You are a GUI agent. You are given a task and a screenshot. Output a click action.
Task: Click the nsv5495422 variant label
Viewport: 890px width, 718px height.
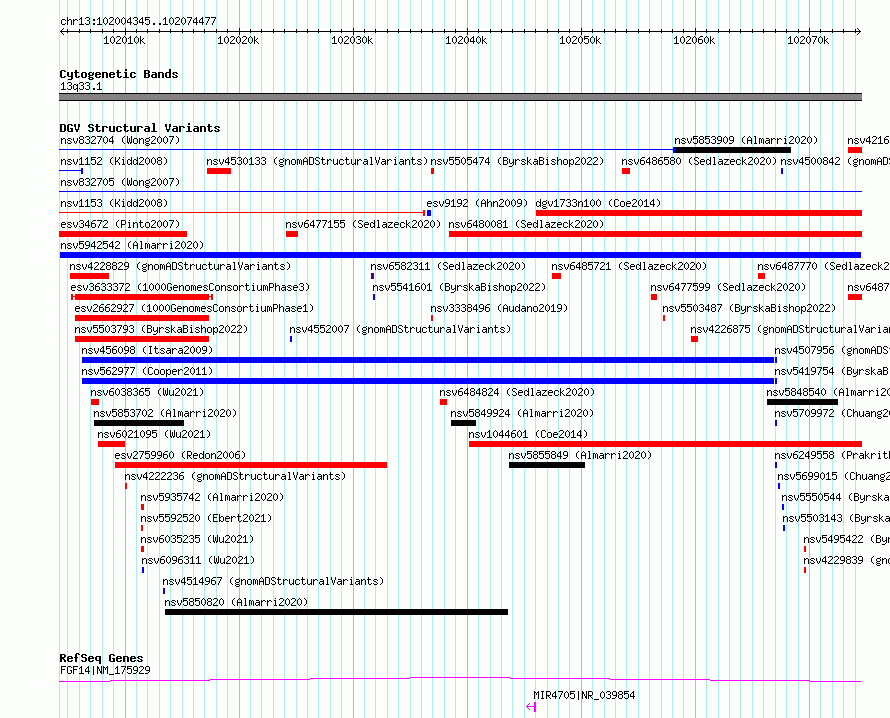(846, 539)
